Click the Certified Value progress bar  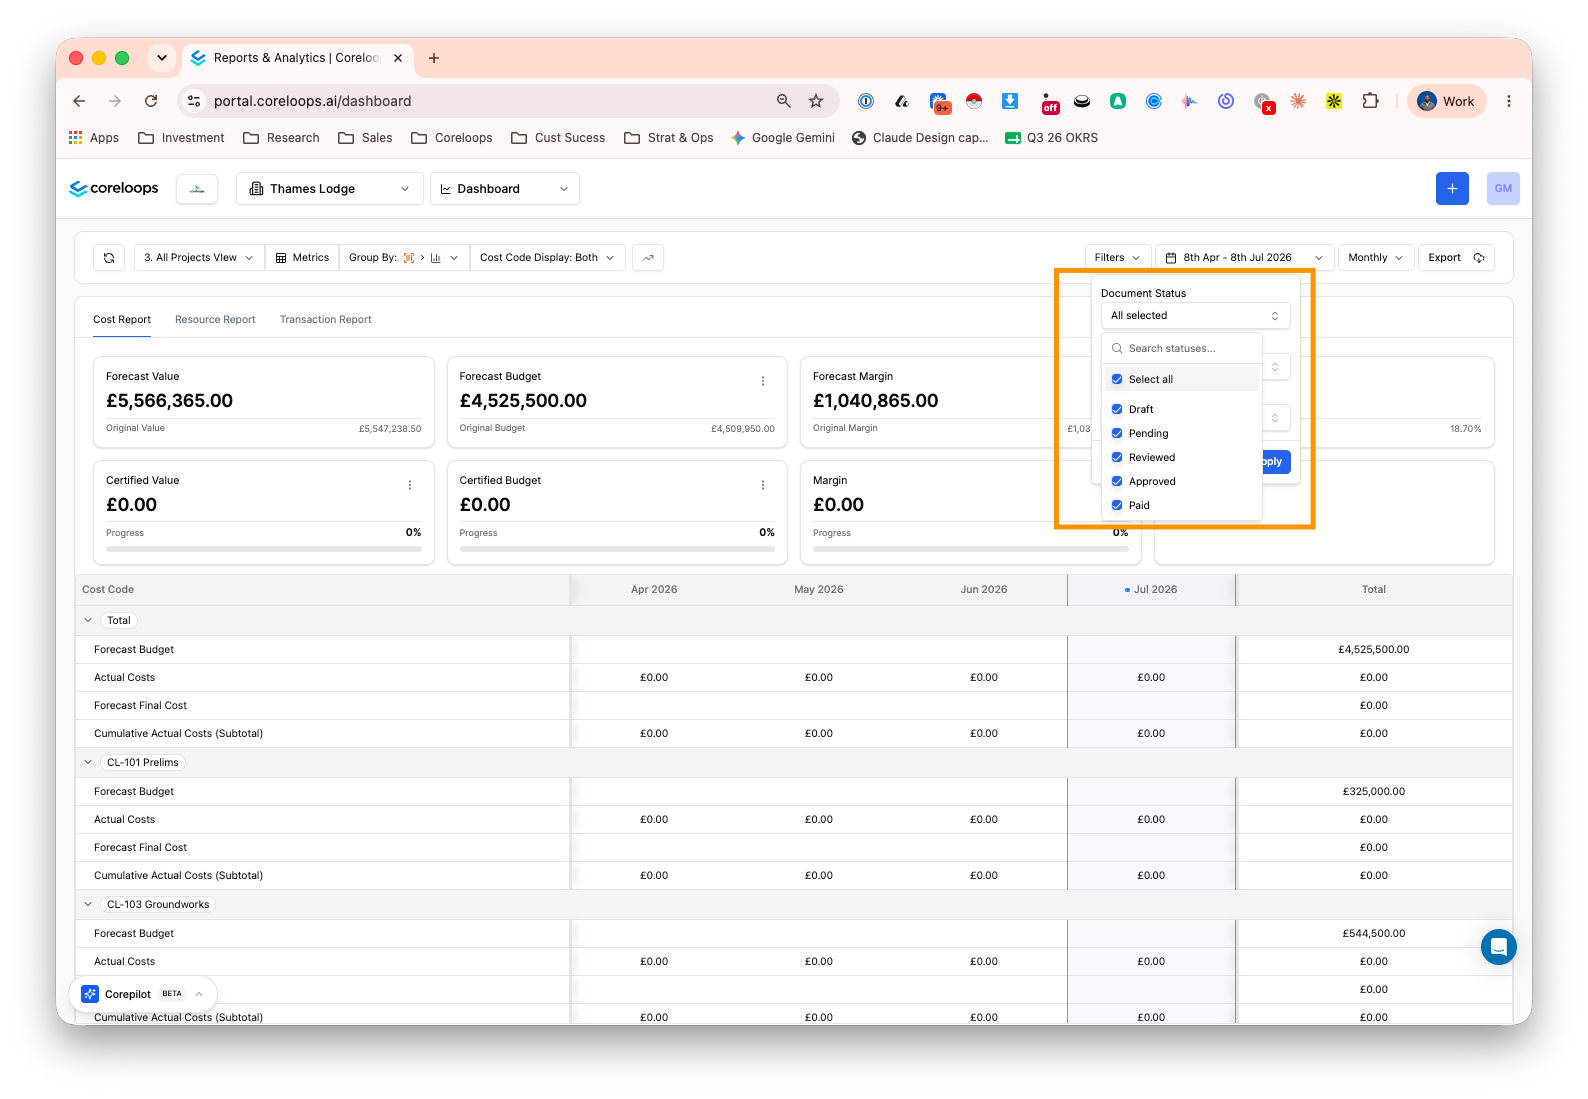pyautogui.click(x=264, y=549)
